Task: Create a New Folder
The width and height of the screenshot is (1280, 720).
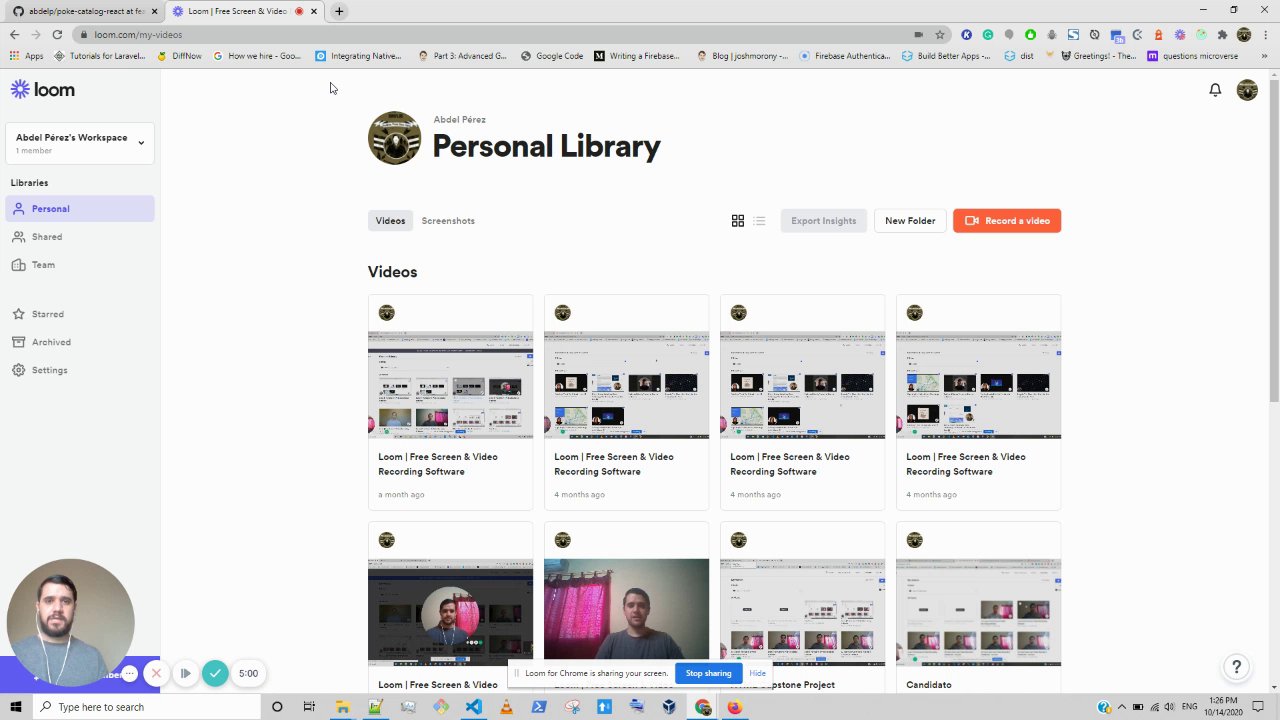Action: (910, 221)
